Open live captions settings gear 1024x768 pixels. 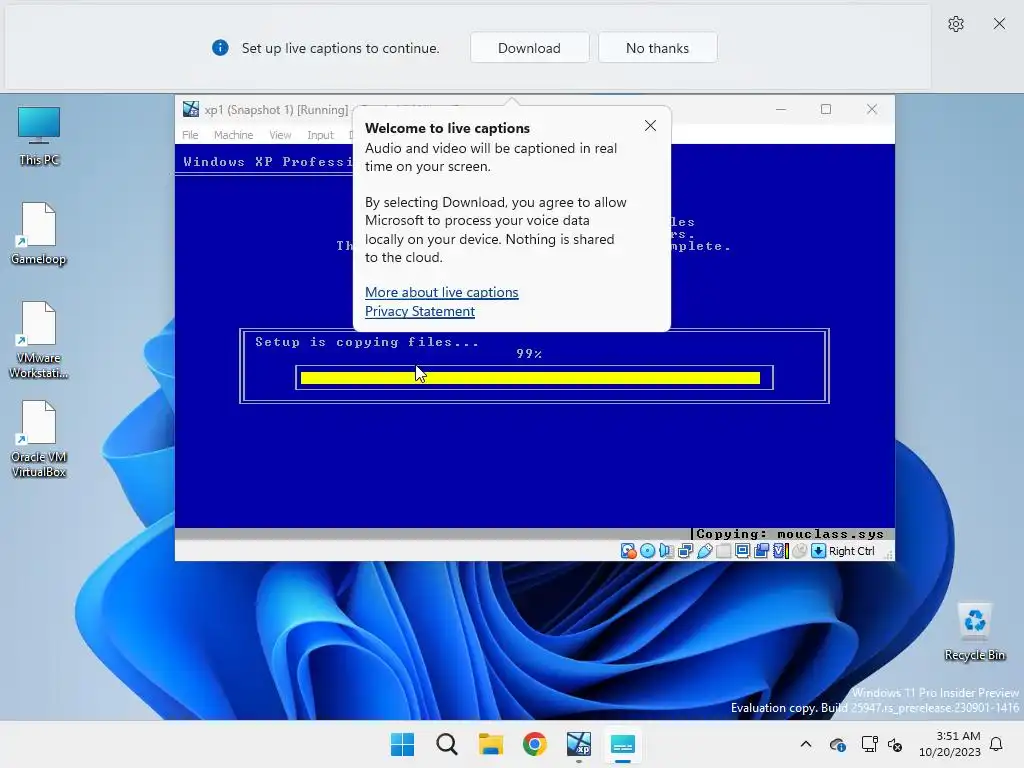(x=956, y=24)
